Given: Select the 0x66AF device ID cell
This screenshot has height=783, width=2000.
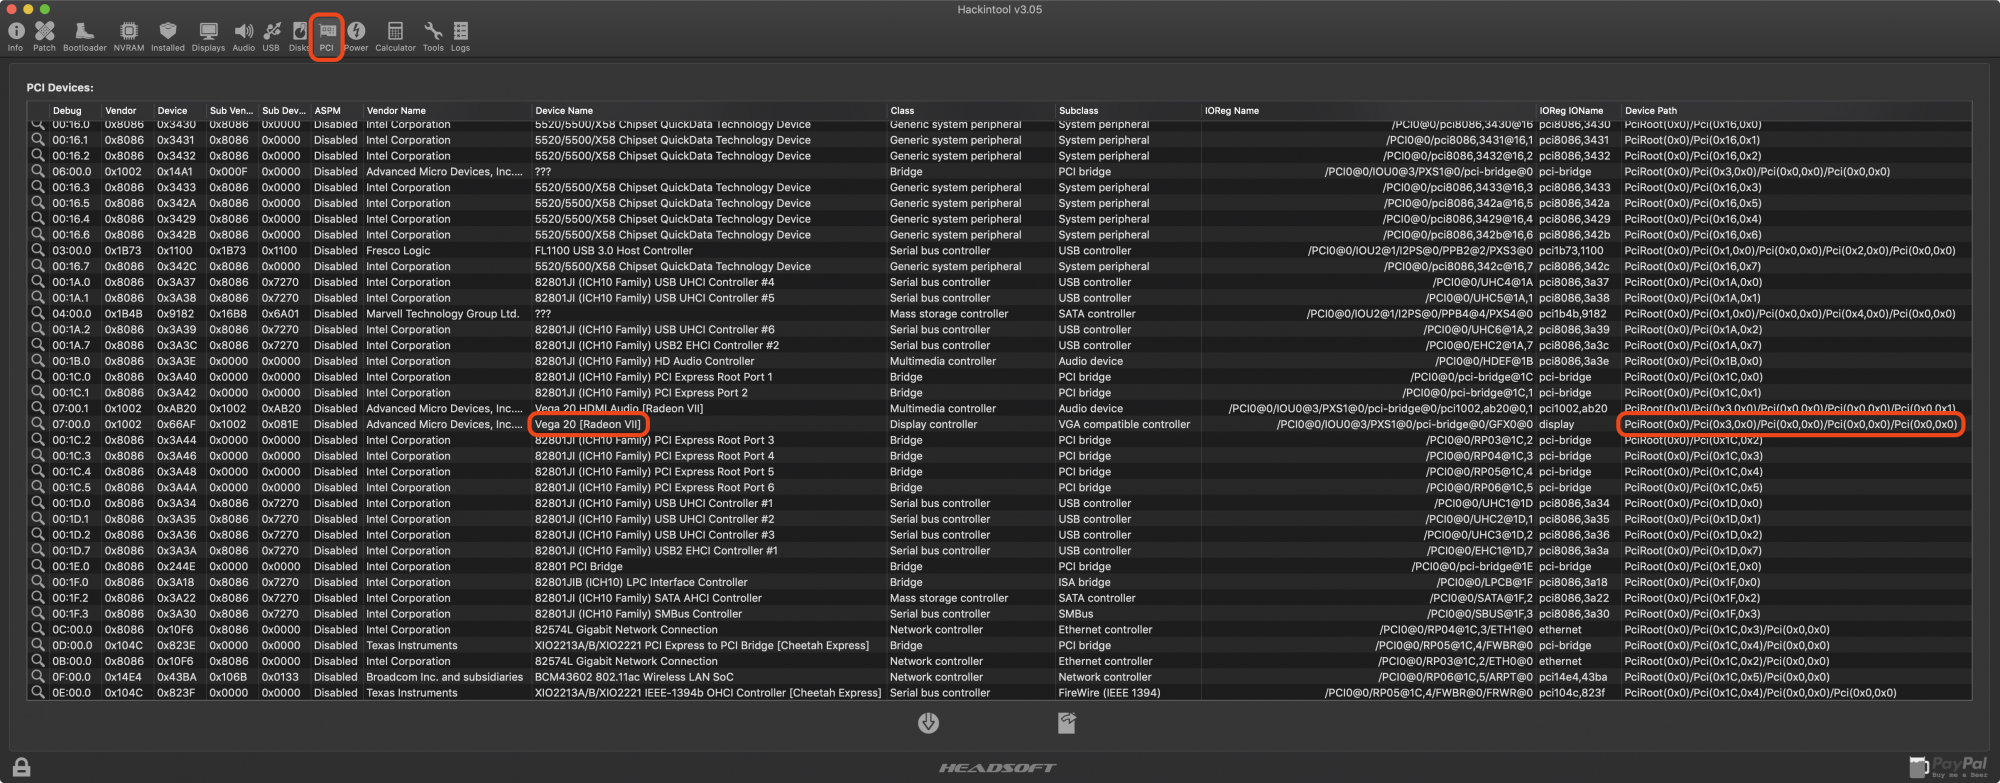Looking at the screenshot, I should click(177, 424).
